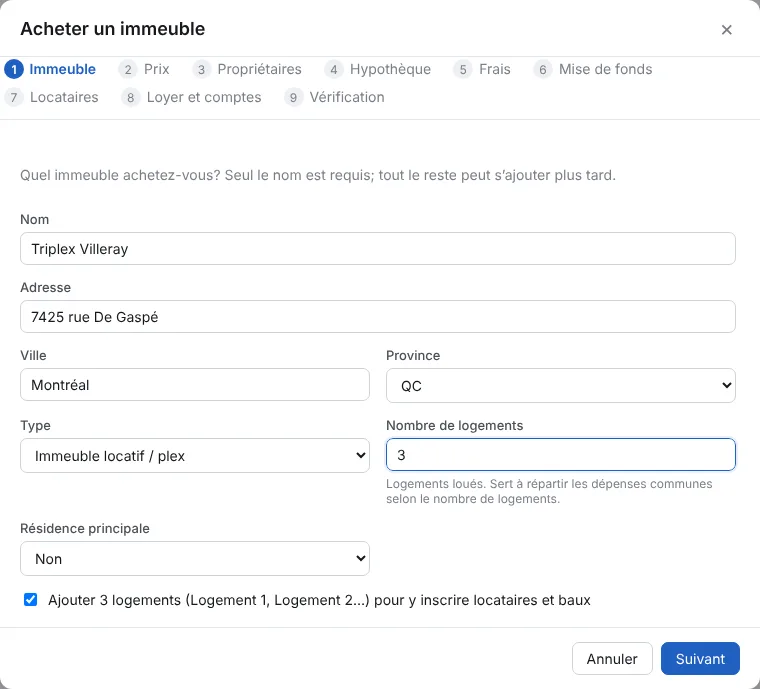Focus the Adresse input field
The height and width of the screenshot is (689, 760).
tap(378, 316)
